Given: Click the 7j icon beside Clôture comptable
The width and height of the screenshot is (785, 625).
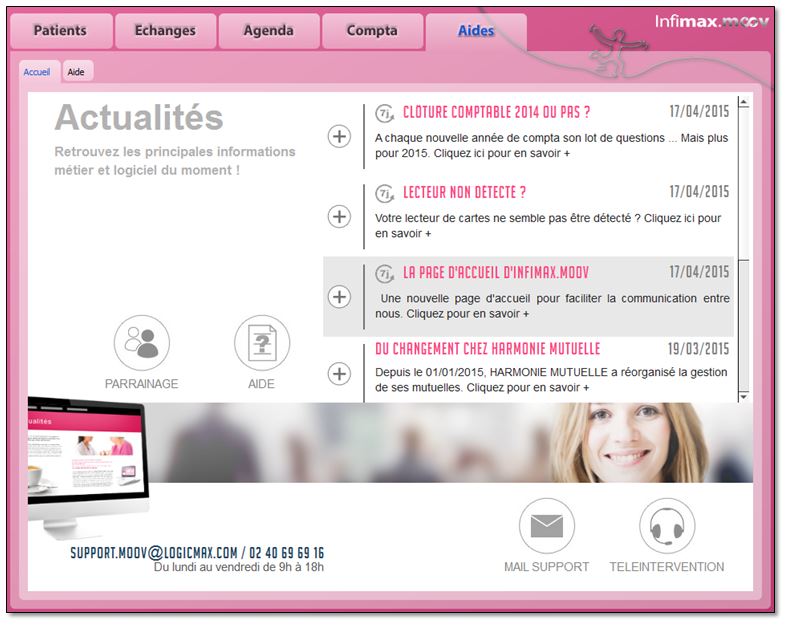Looking at the screenshot, I should pos(384,113).
